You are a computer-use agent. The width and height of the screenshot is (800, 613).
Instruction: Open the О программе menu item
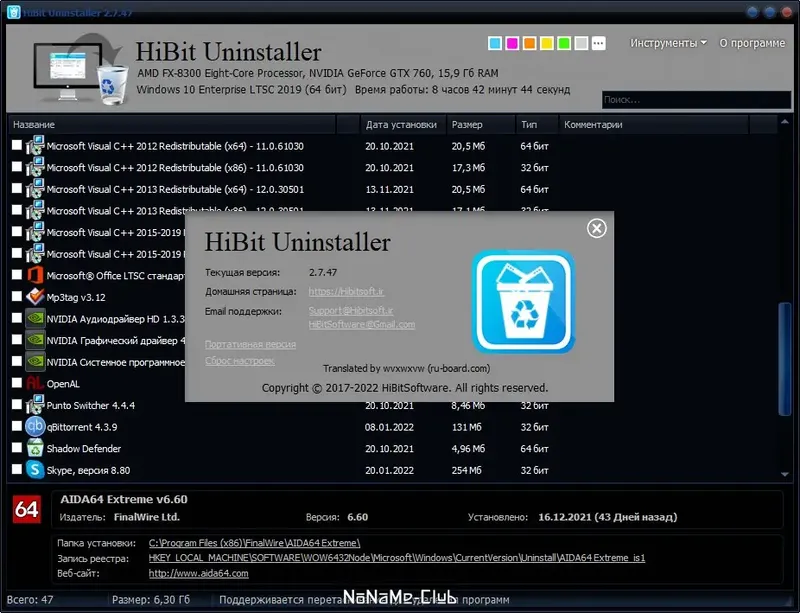click(752, 43)
